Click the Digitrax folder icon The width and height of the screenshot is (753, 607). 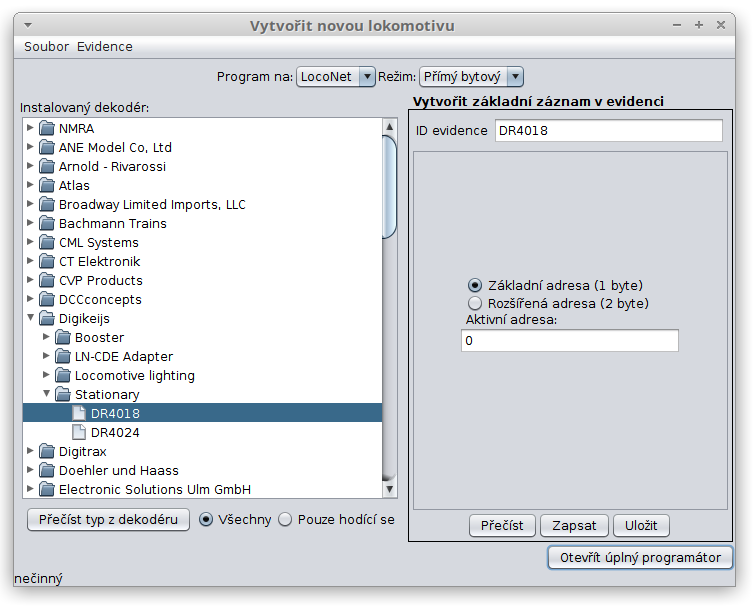pyautogui.click(x=47, y=451)
